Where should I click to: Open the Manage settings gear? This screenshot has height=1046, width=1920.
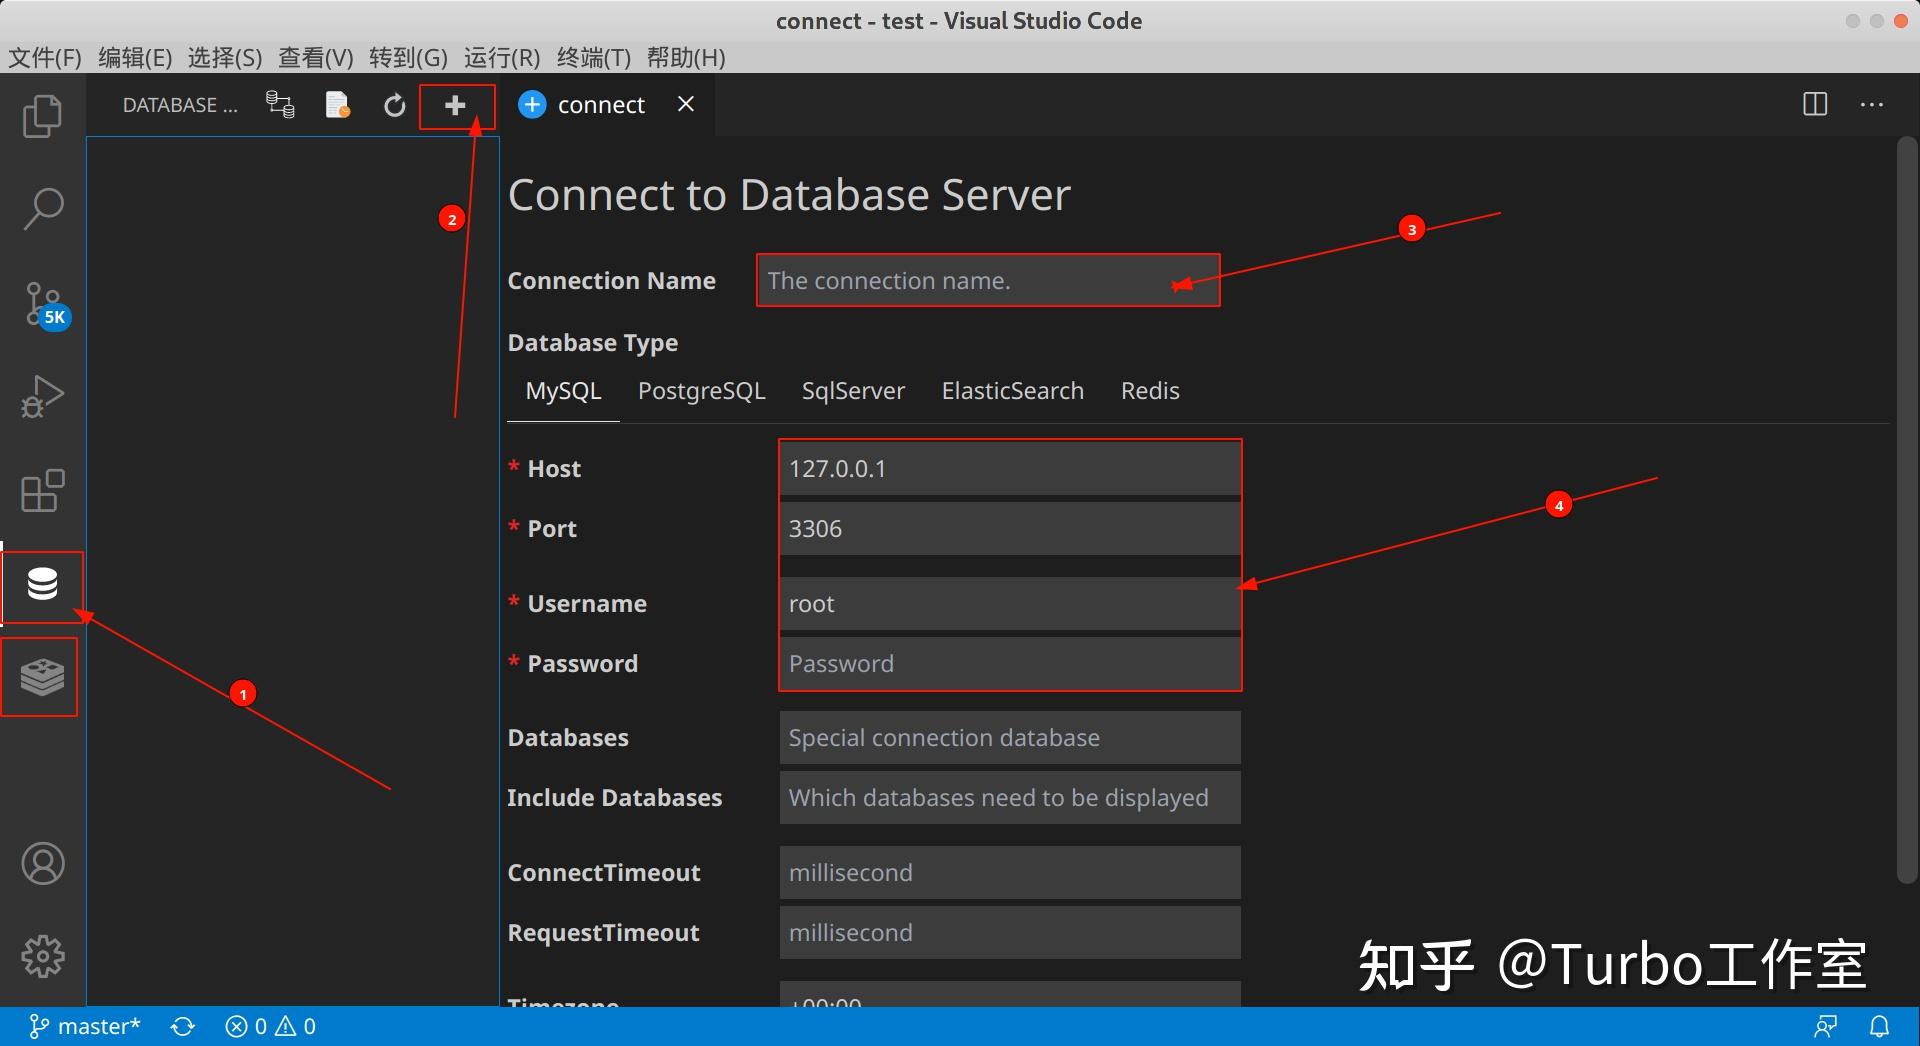[42, 956]
